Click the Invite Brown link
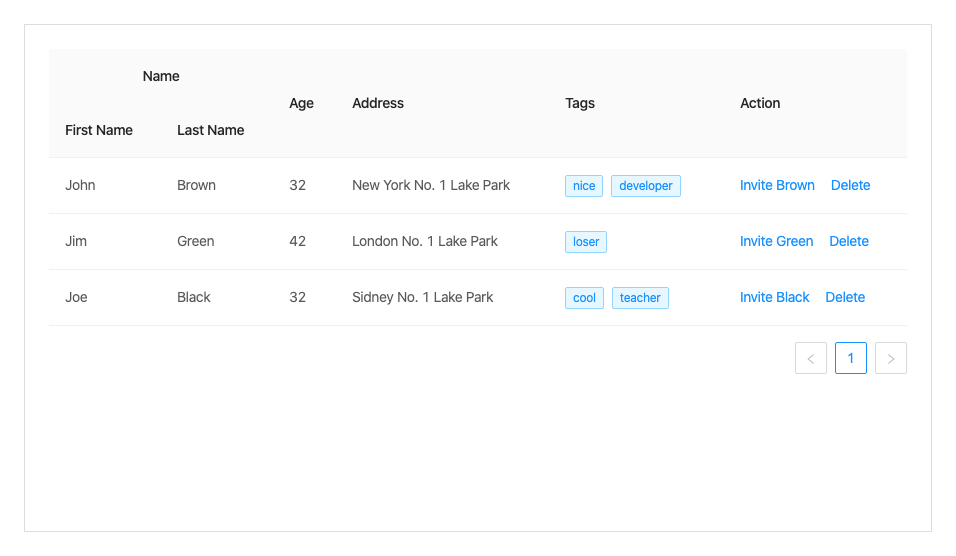 (777, 185)
